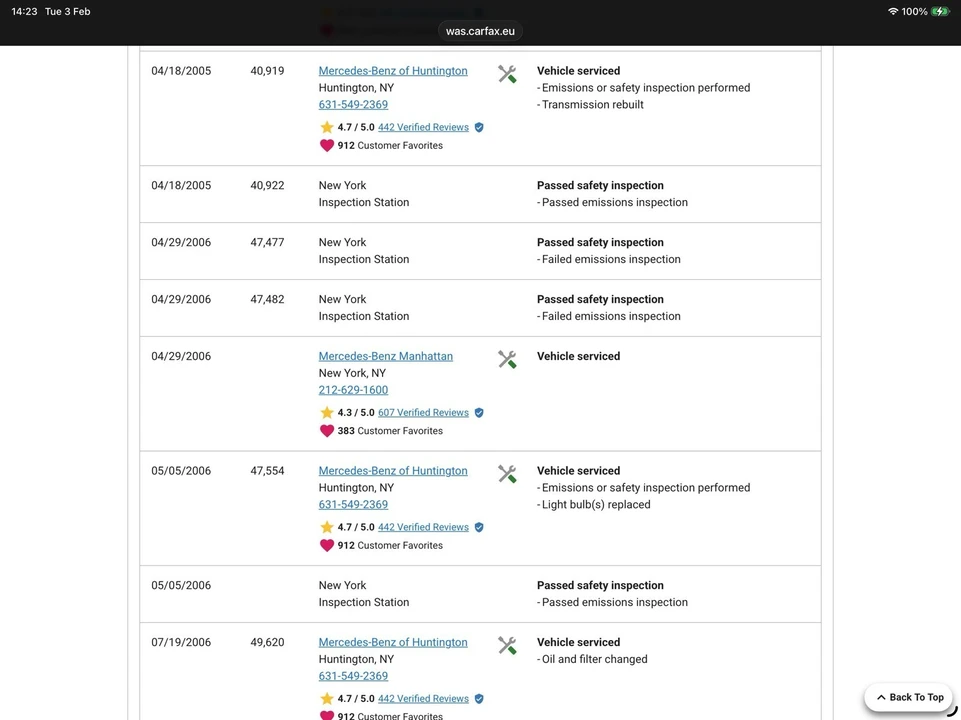Call 631-549-2369 in the 07/19/2006 row
The image size is (961, 720).
pyautogui.click(x=353, y=676)
